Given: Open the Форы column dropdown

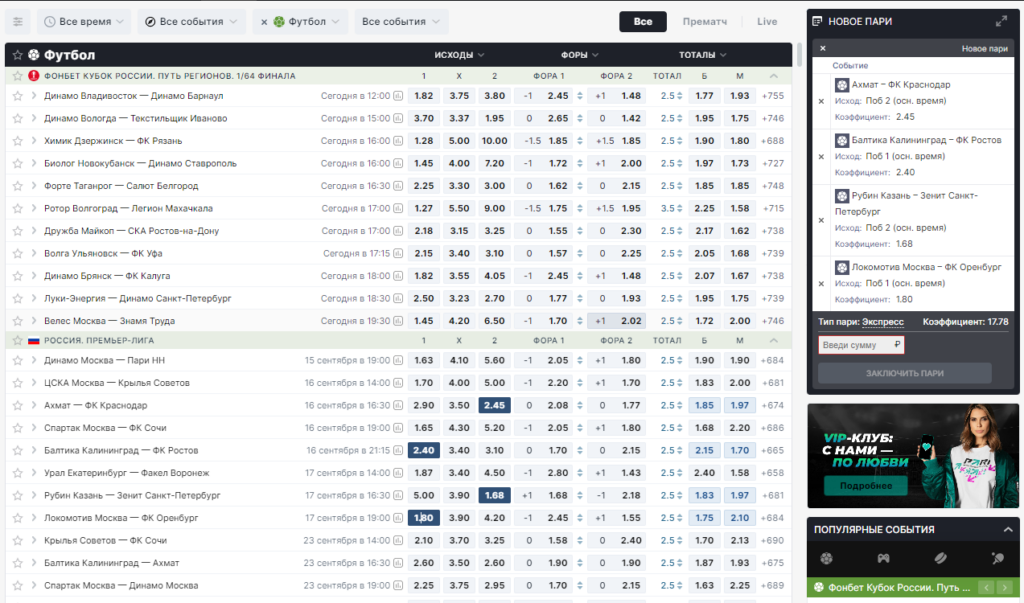Looking at the screenshot, I should point(580,55).
